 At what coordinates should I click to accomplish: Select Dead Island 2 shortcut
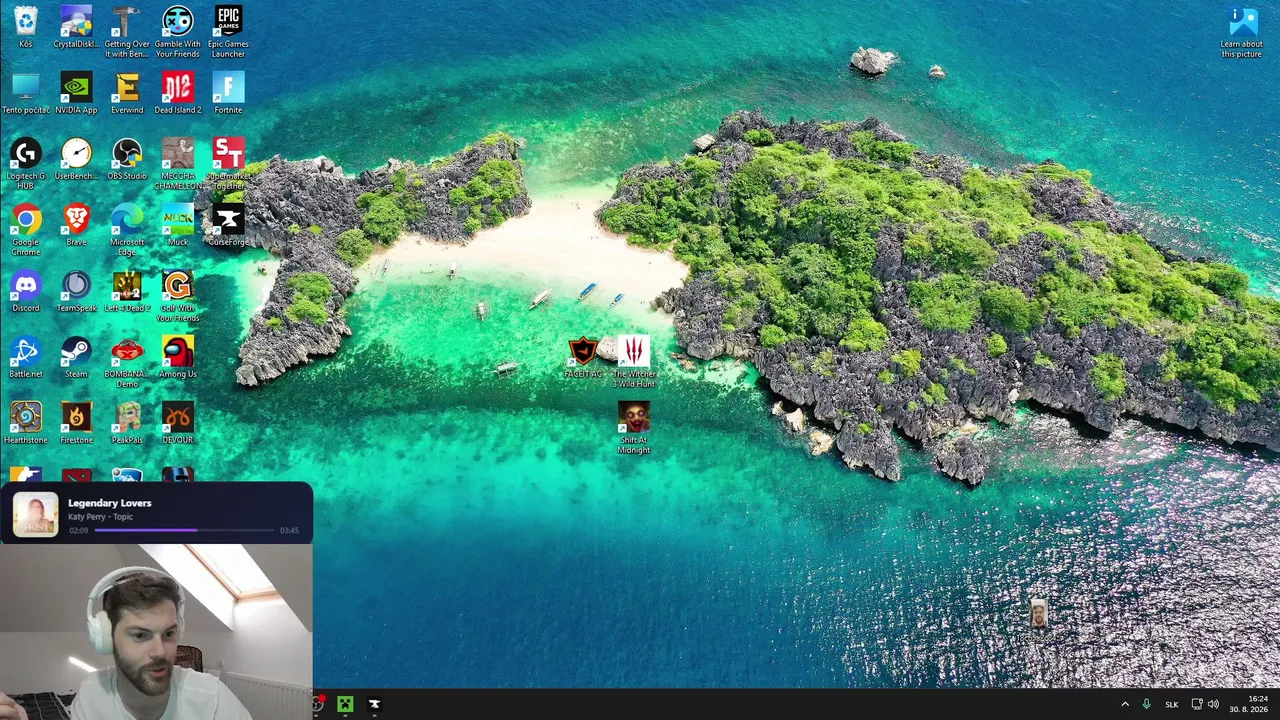[178, 93]
